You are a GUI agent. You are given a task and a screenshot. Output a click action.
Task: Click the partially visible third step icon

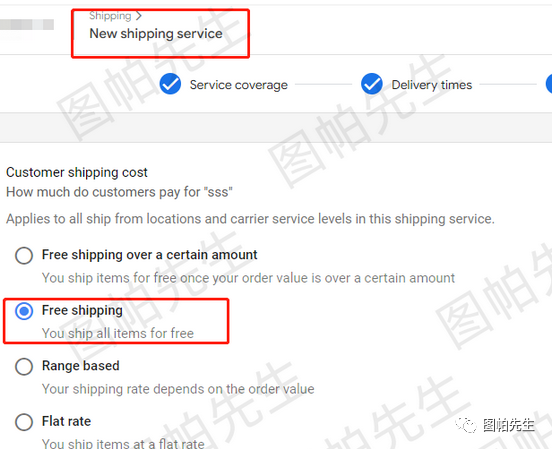pos(549,84)
